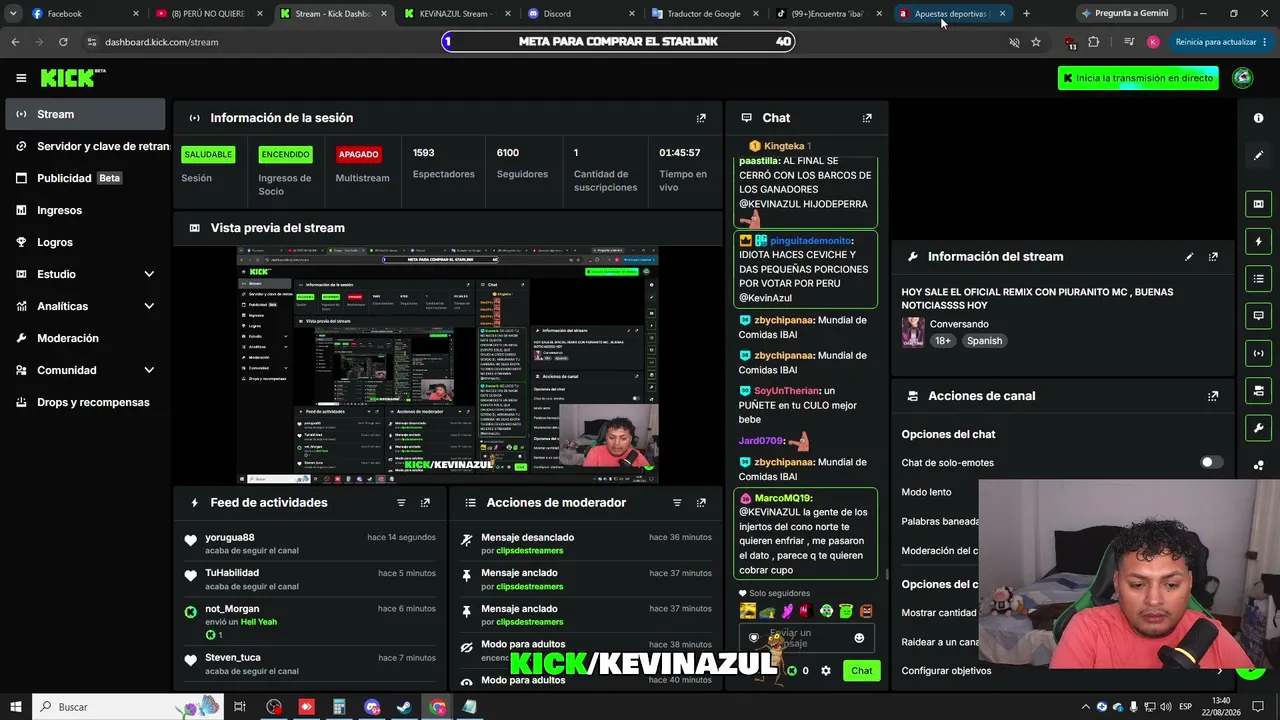Screen dimensions: 1280x720
Task: Open chat settings gear icon
Action: [826, 671]
